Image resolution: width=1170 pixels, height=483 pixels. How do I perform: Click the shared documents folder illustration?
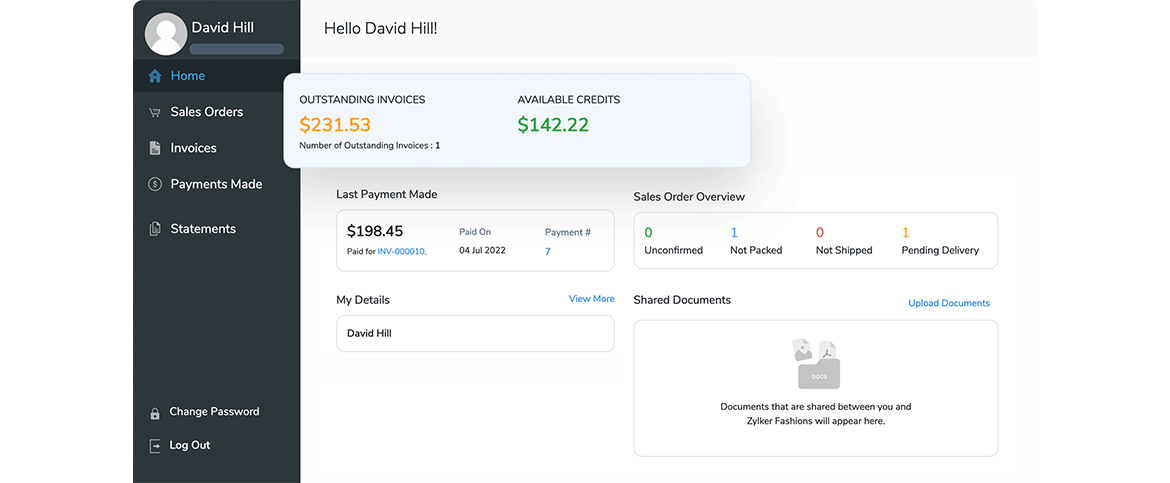coord(817,364)
